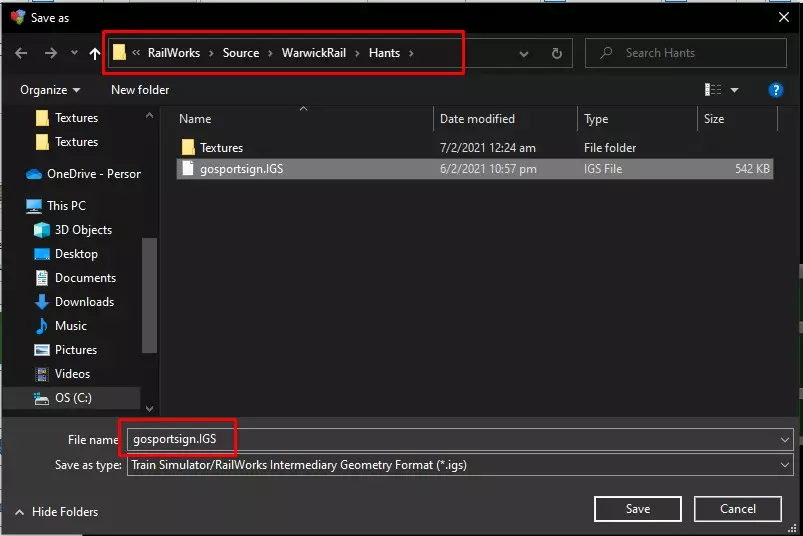Open Pictures in navigation pane
The image size is (803, 536).
click(x=66, y=350)
